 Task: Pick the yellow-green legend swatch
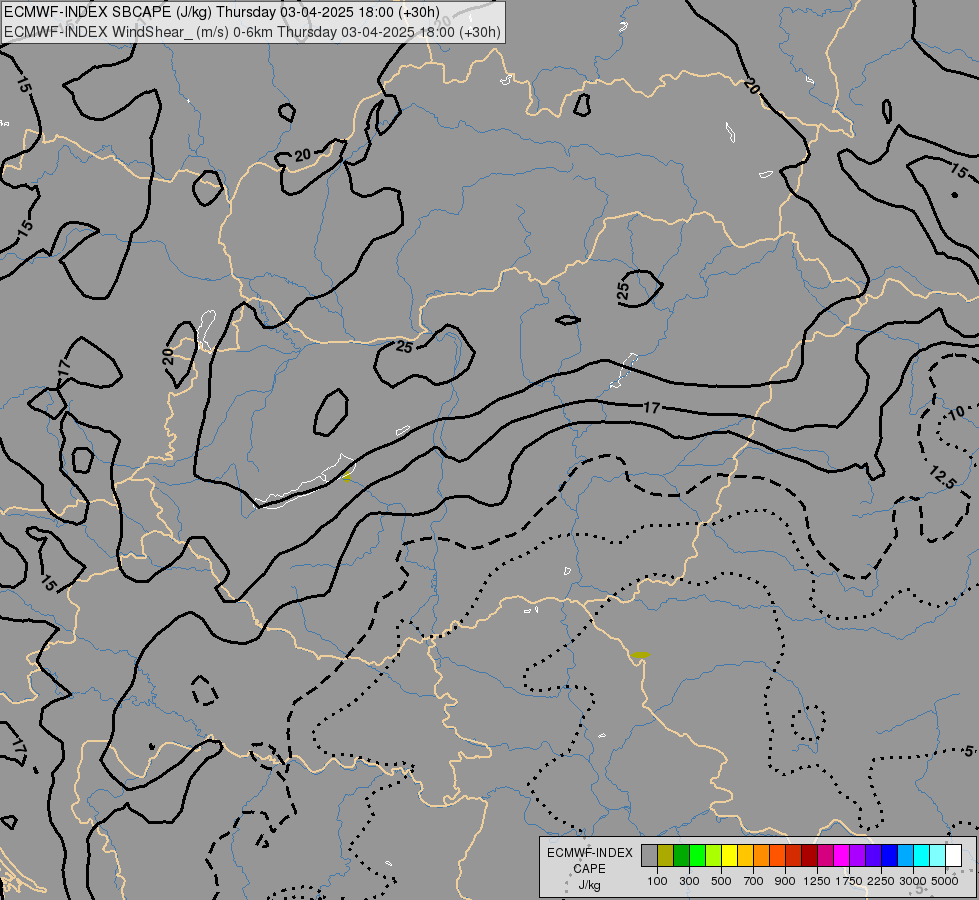pos(714,856)
